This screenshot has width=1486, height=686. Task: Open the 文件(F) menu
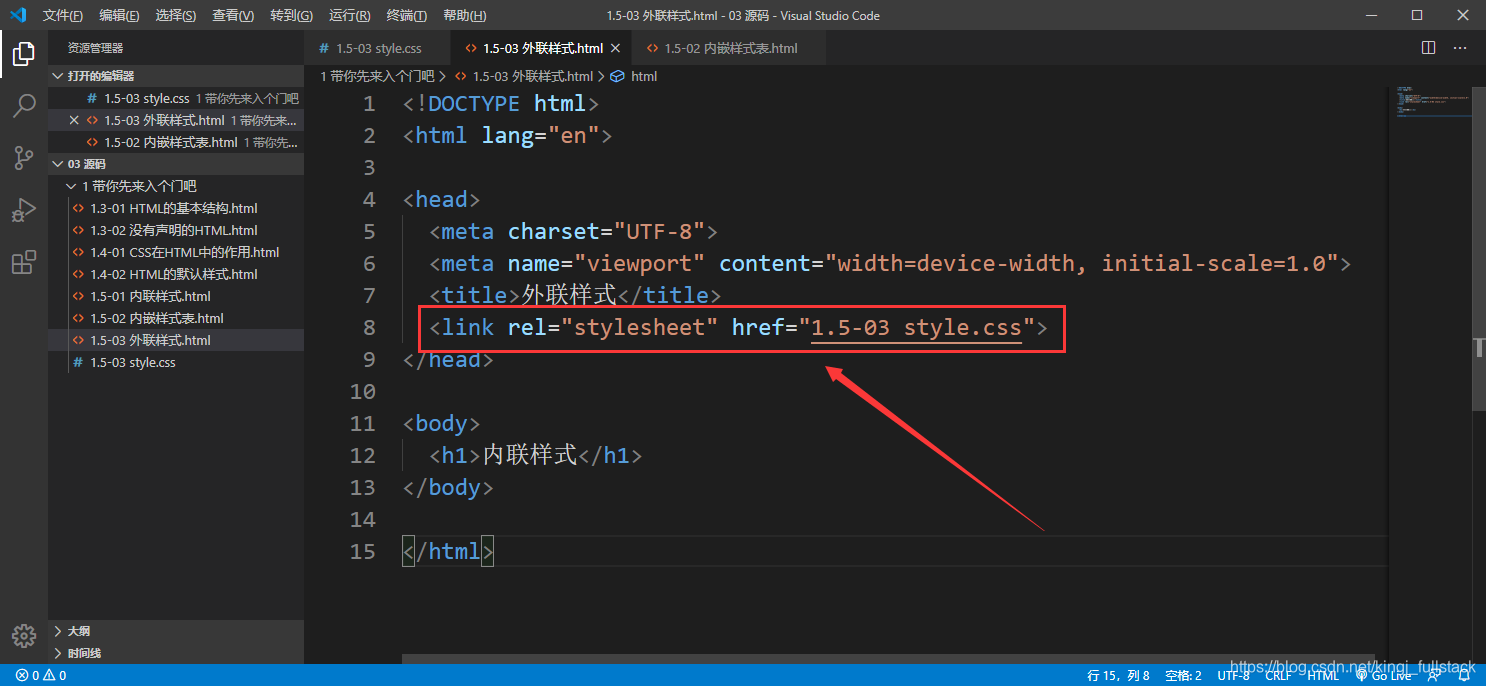[63, 15]
